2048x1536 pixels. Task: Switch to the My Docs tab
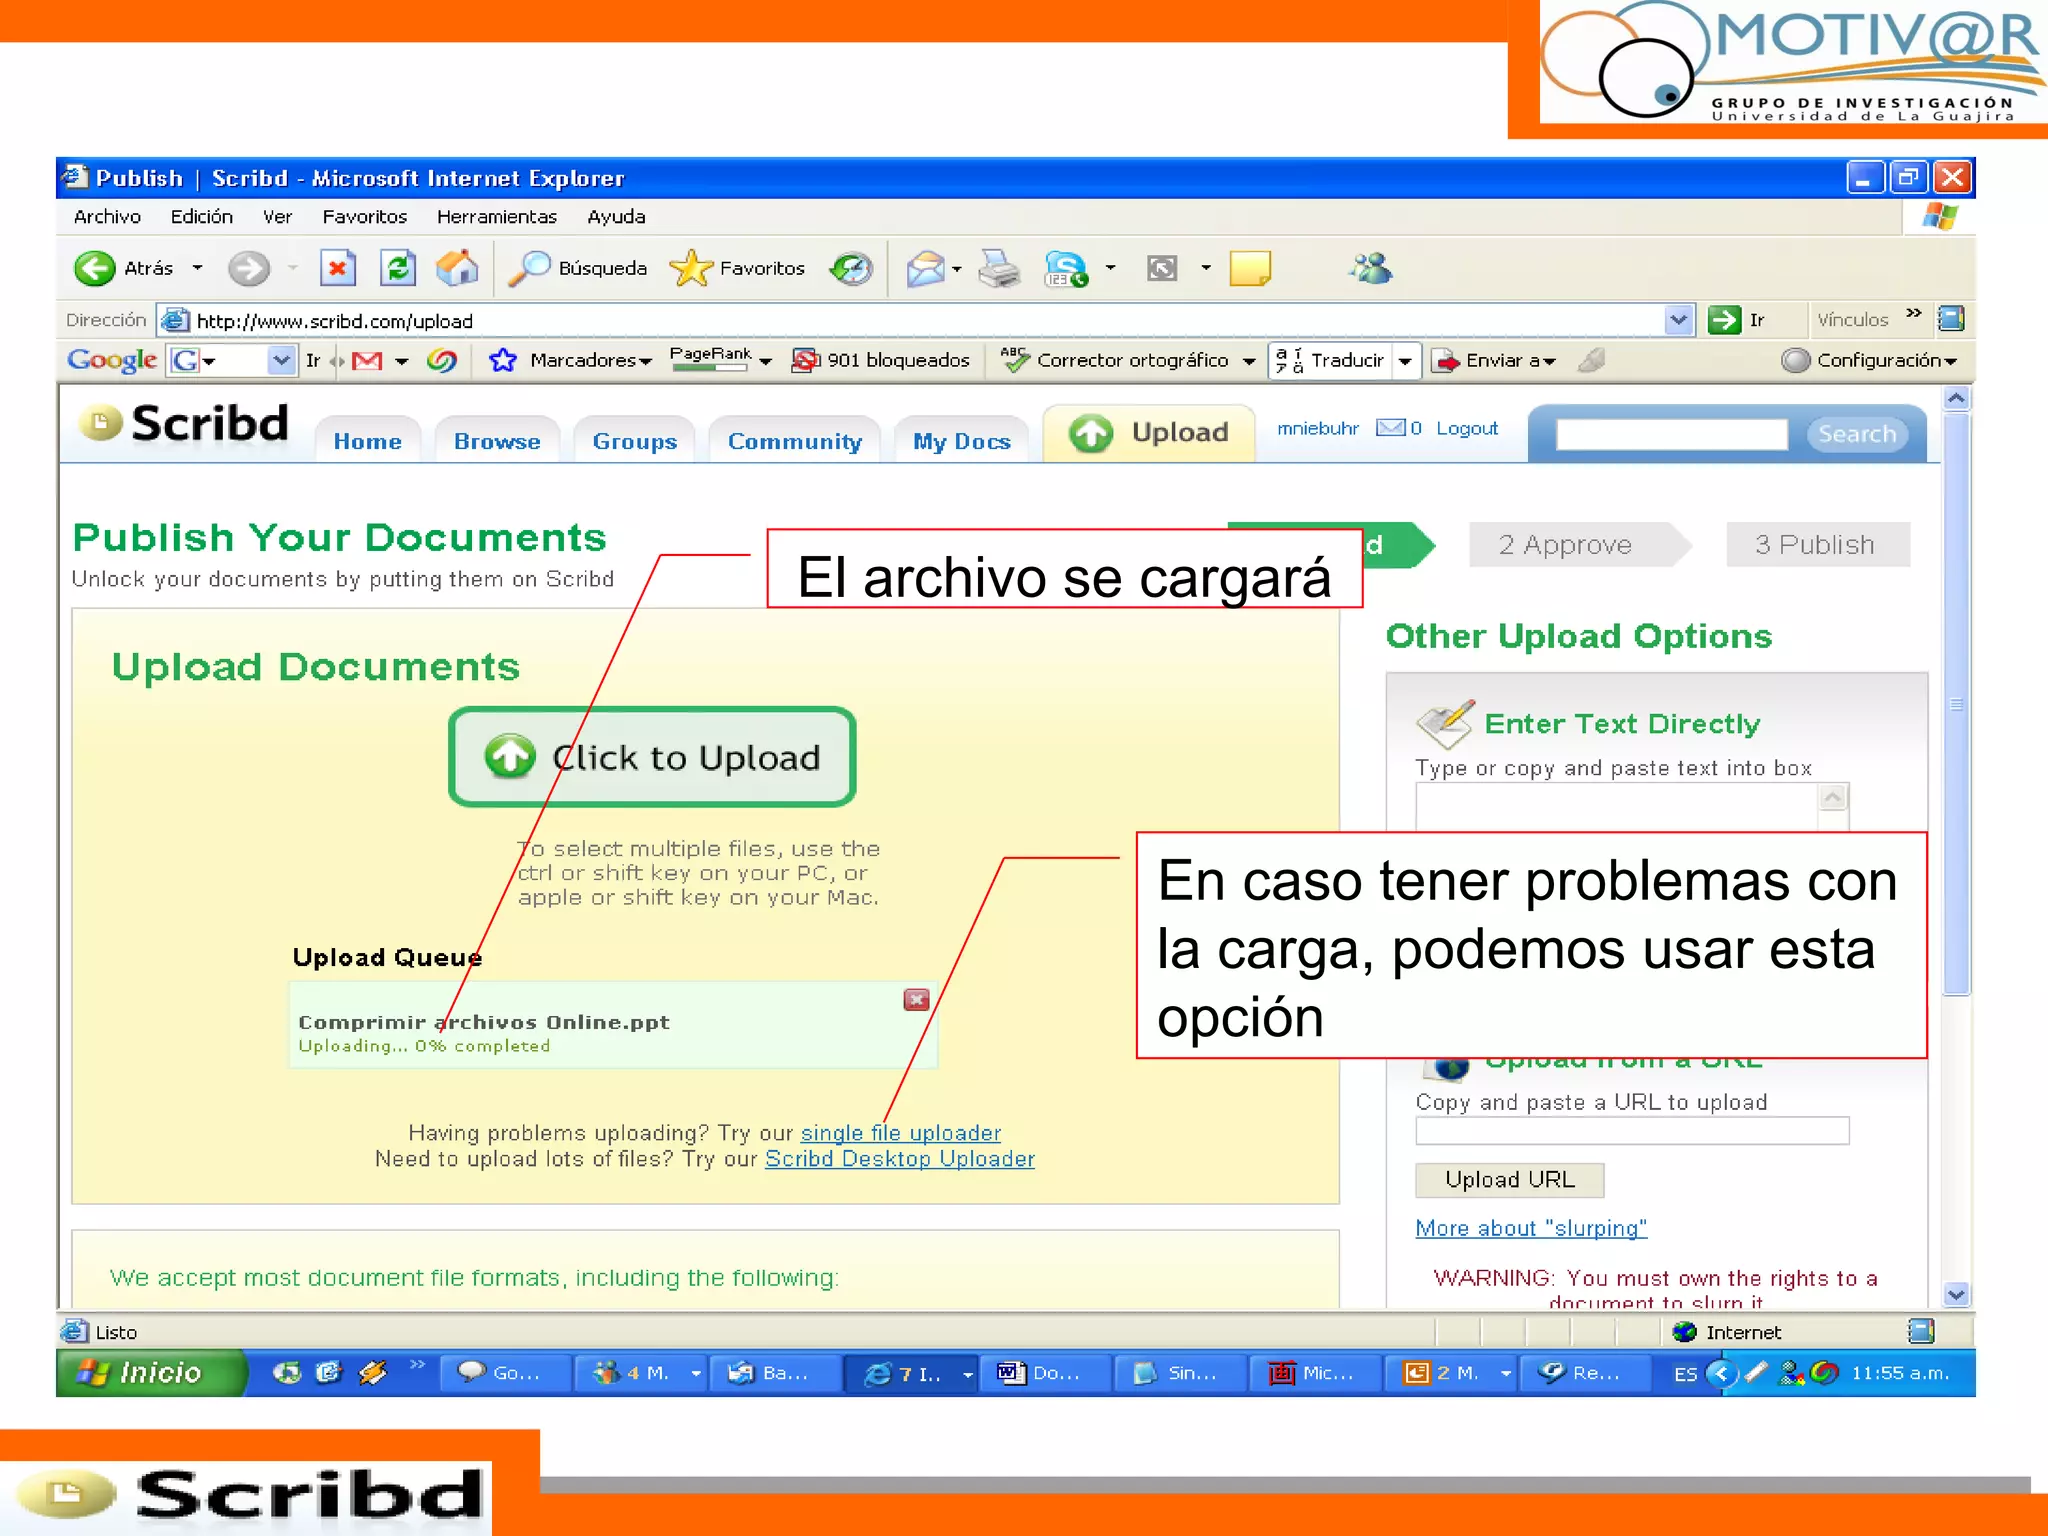(x=961, y=441)
